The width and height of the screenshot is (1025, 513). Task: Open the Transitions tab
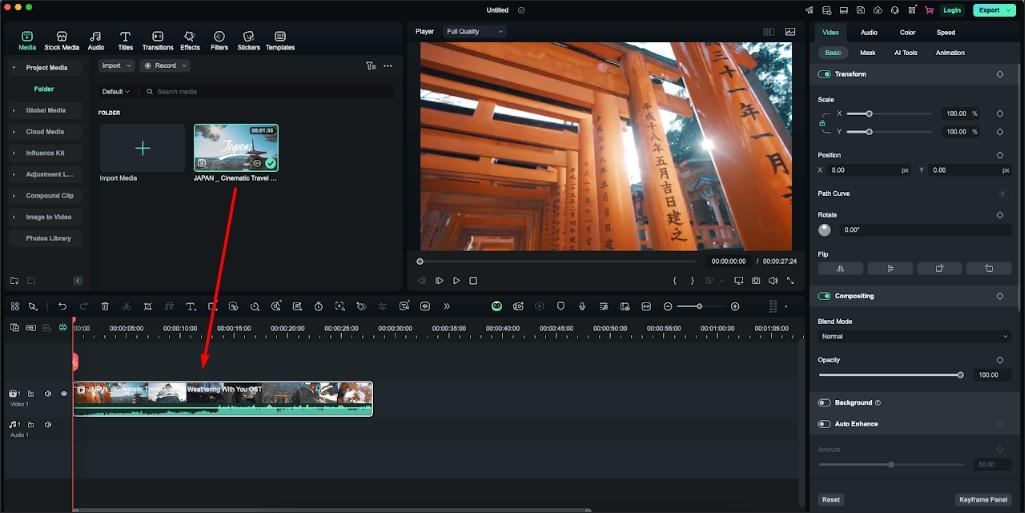[158, 41]
